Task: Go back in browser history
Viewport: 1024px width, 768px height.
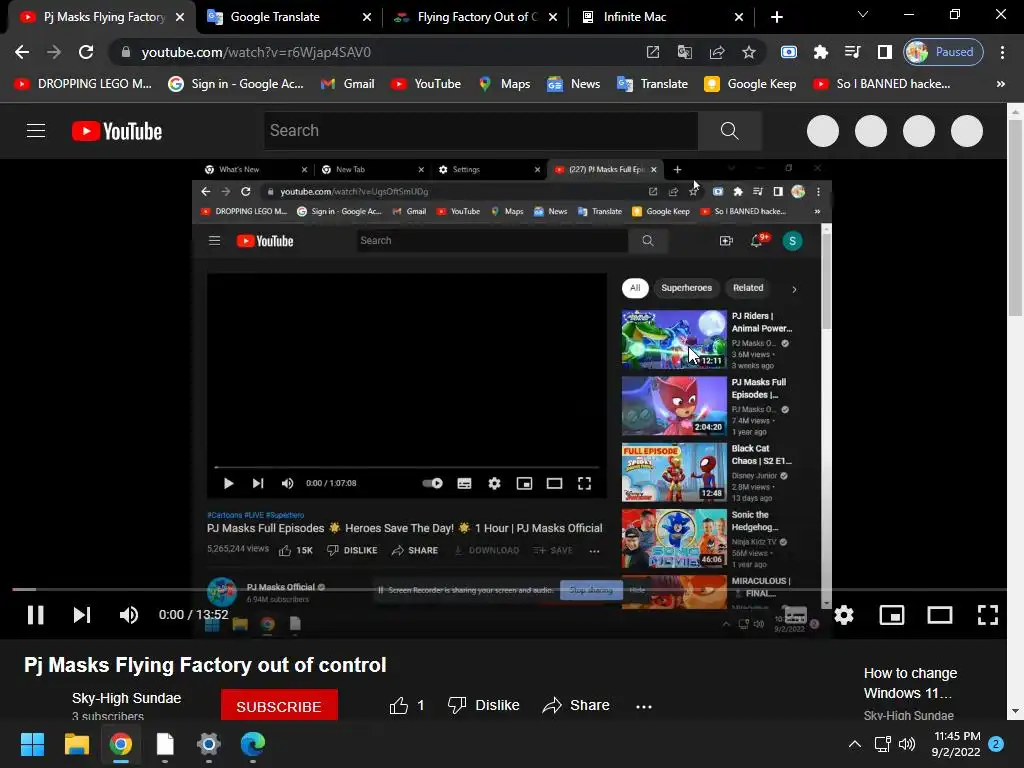Action: pos(22,52)
